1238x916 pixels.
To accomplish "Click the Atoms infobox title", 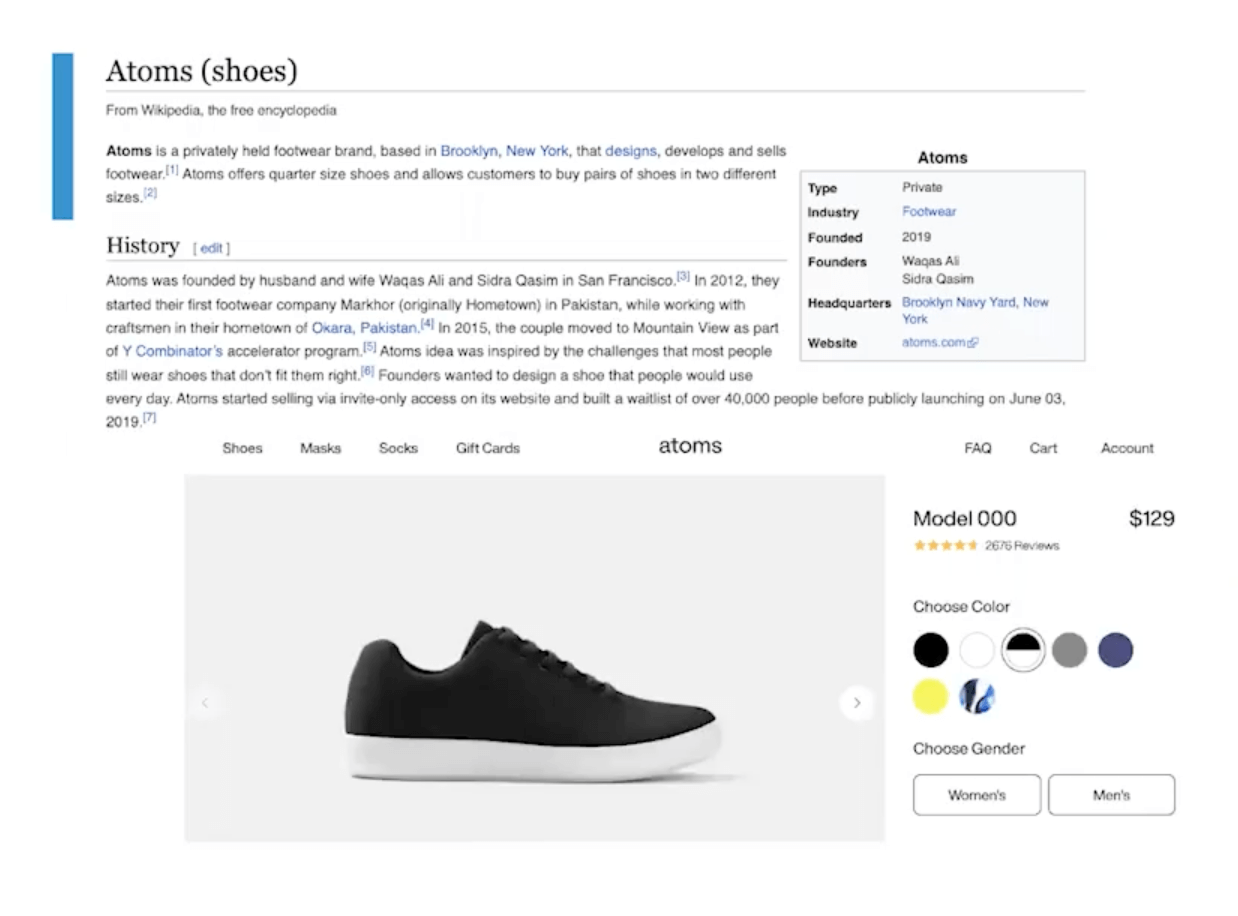I will (943, 158).
